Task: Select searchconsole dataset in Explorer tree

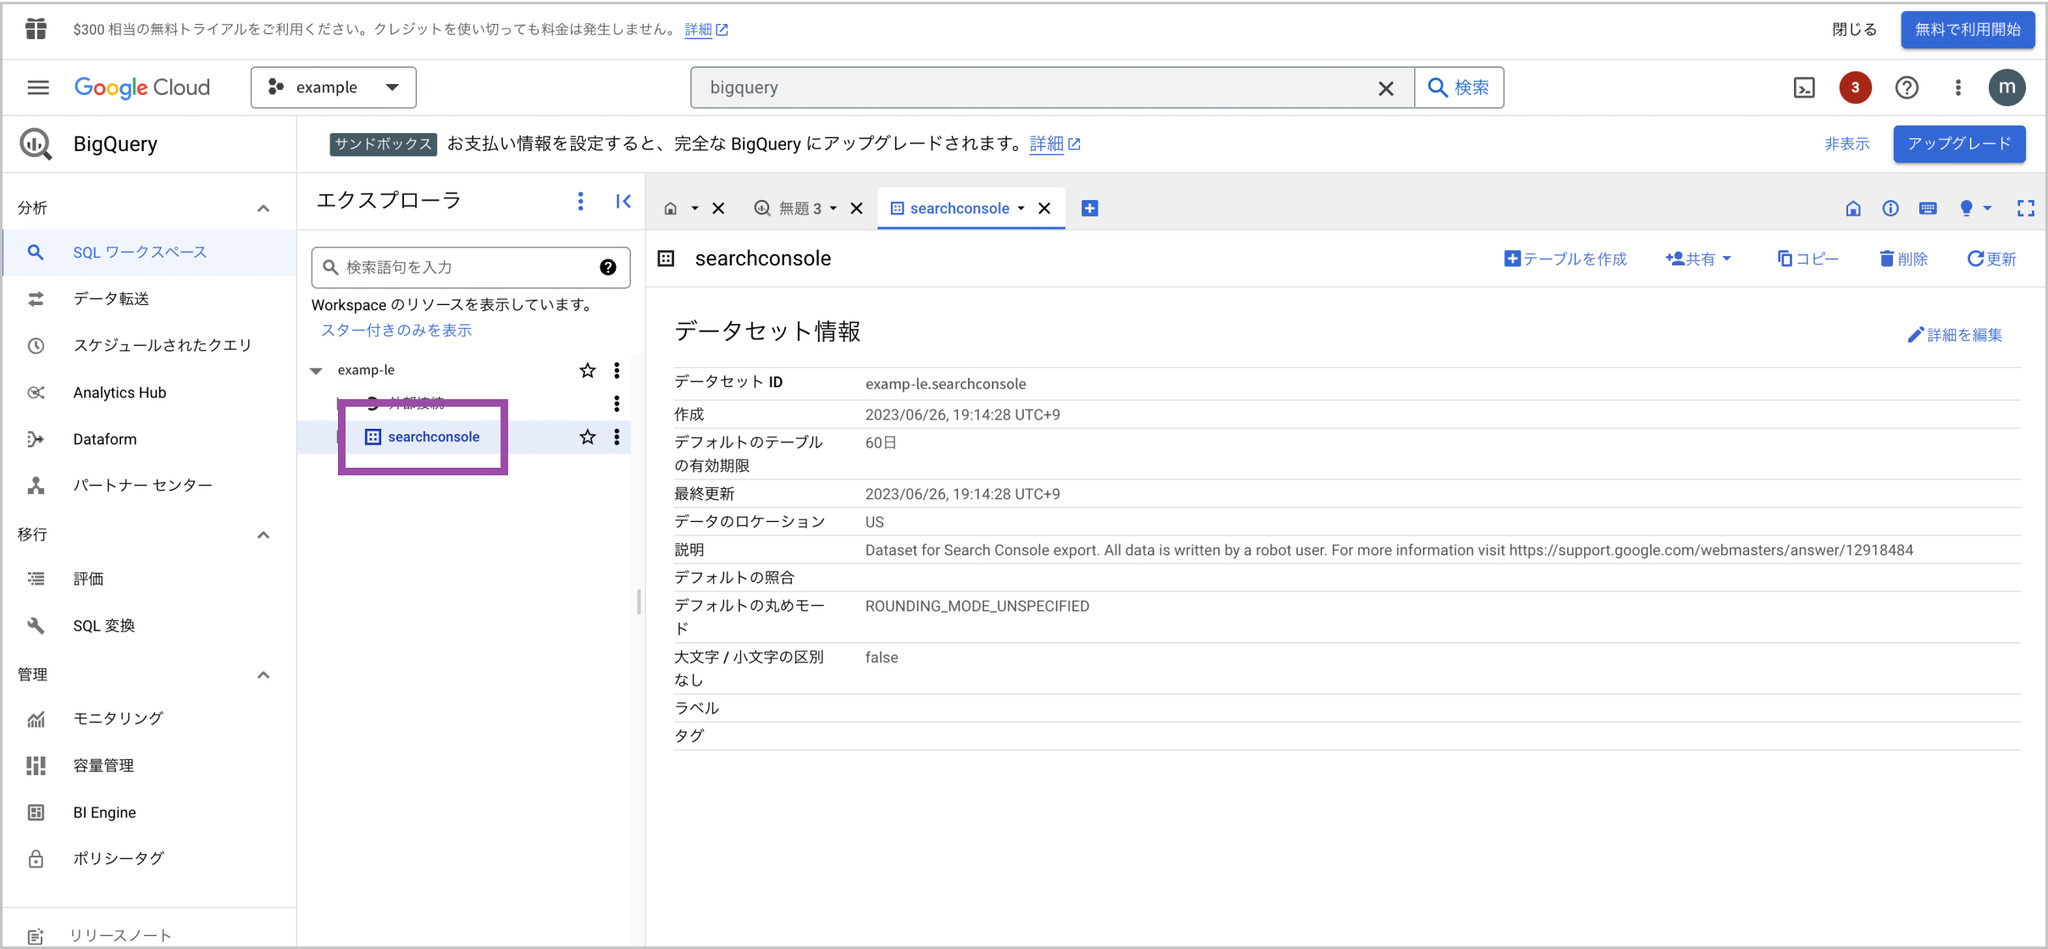Action: [433, 437]
